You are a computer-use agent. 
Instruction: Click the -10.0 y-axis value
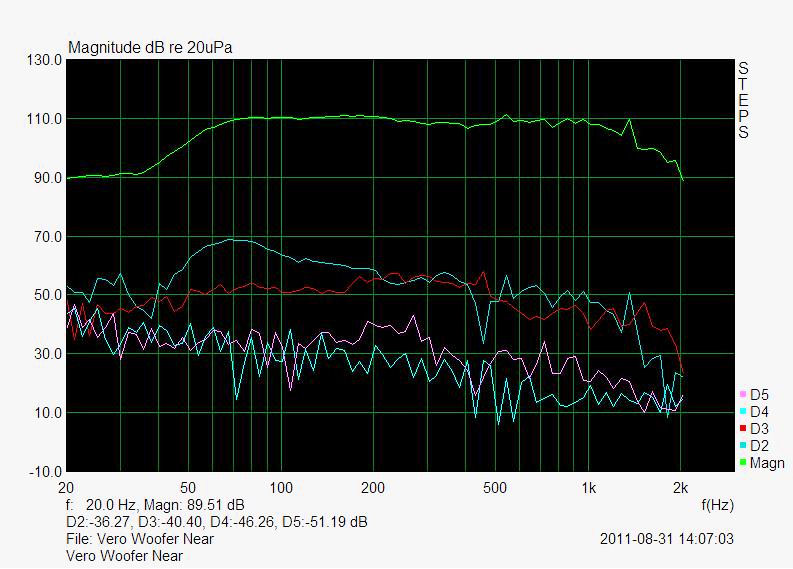point(46,472)
